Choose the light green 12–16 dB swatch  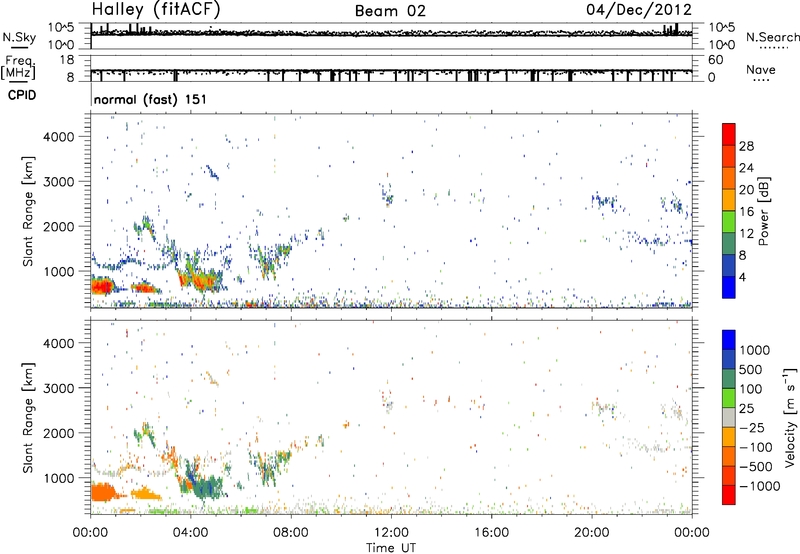(x=729, y=221)
